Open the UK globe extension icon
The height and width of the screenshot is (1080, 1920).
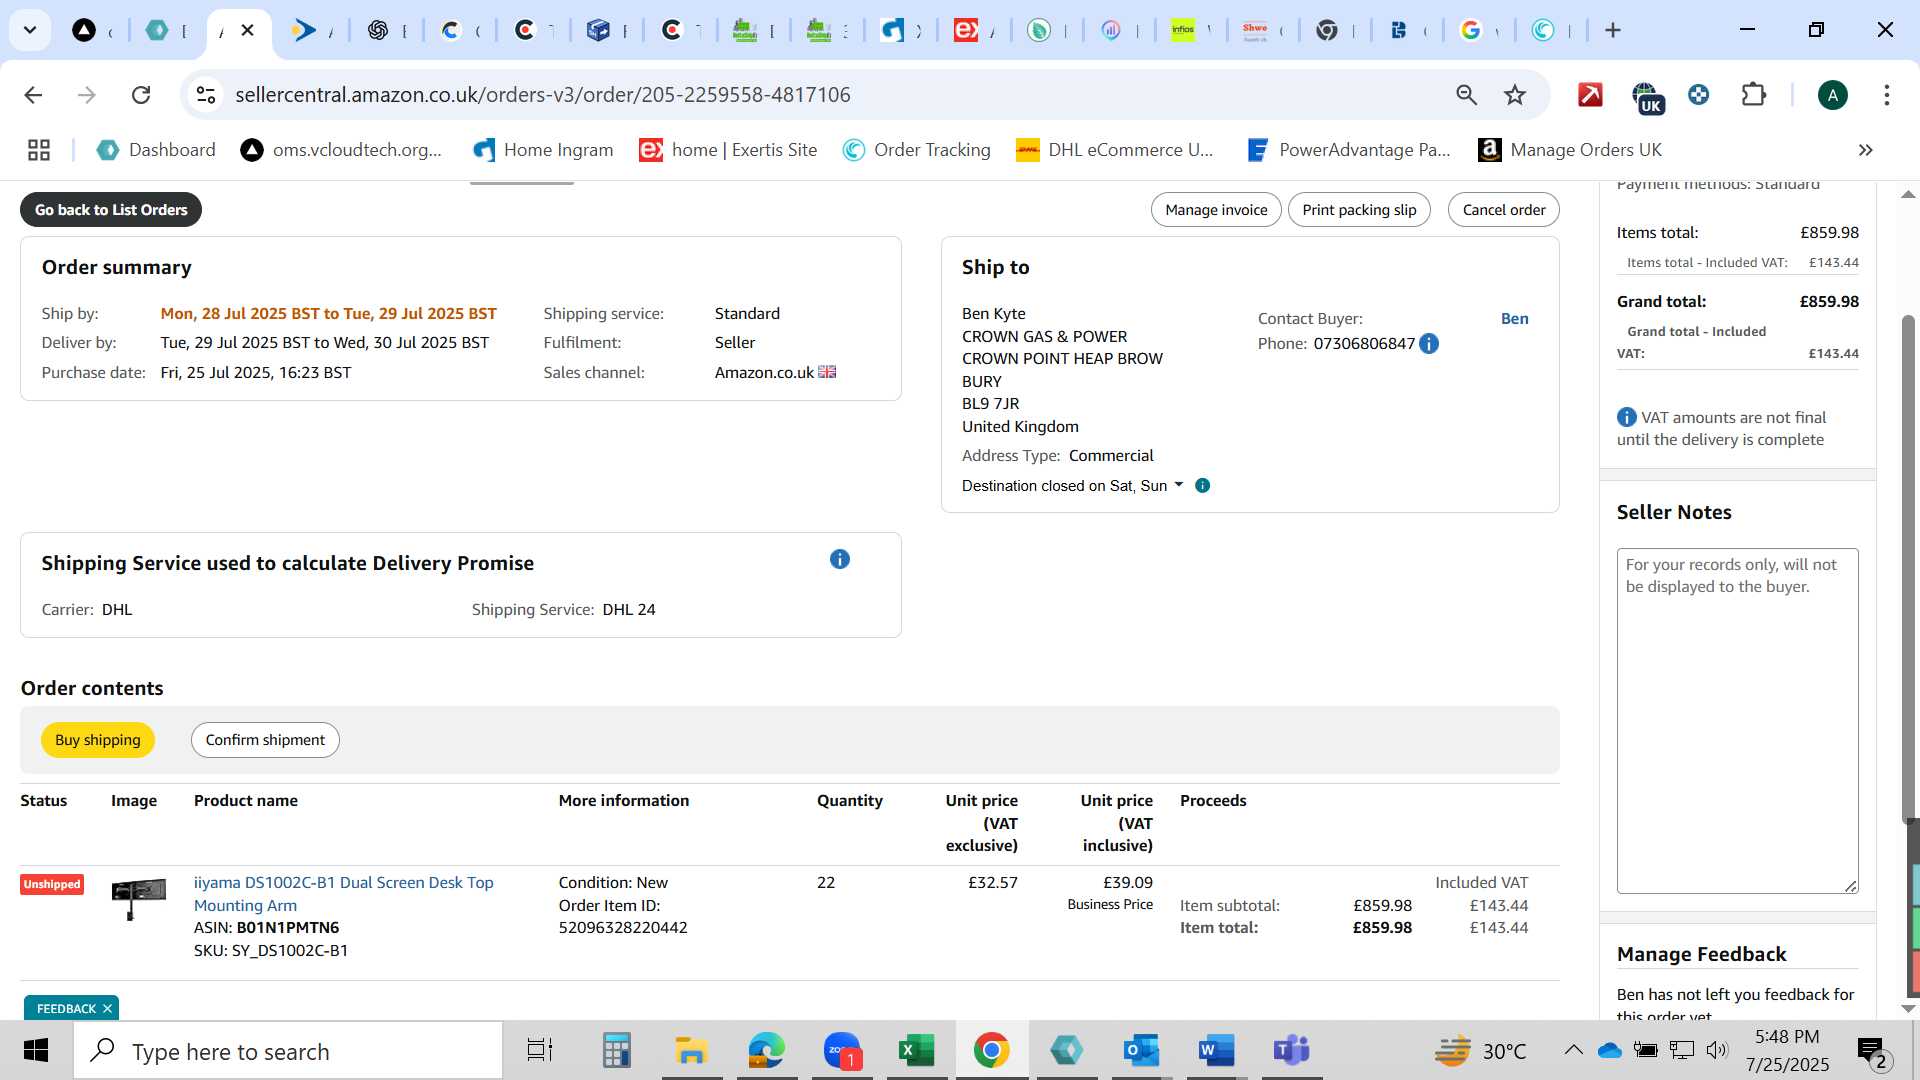1646,97
